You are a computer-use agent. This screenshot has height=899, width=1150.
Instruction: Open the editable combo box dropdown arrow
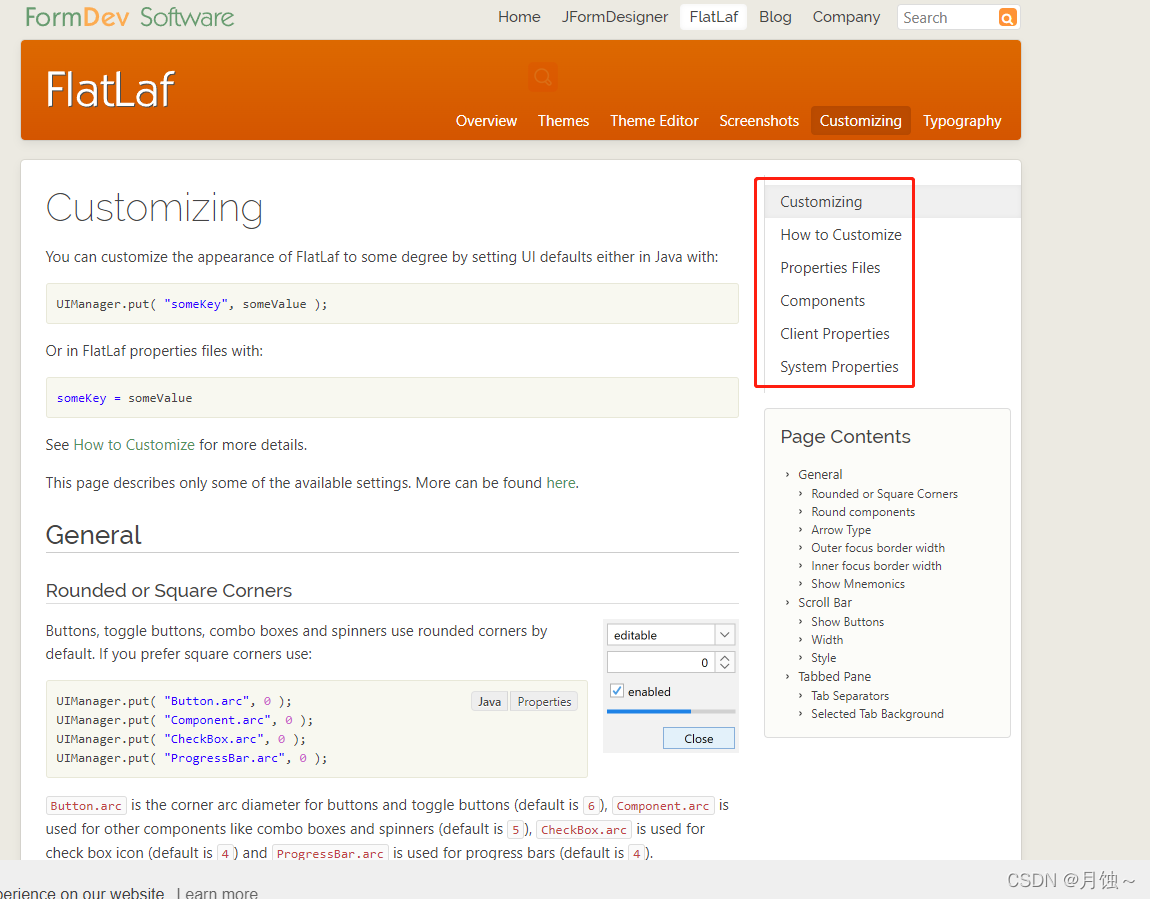coord(725,634)
